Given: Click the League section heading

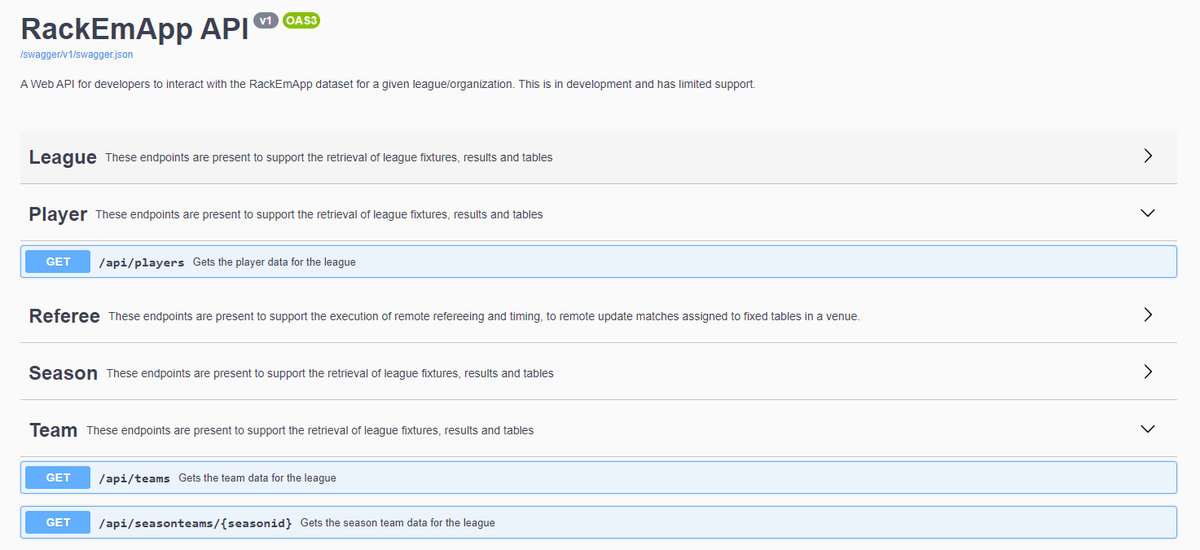Looking at the screenshot, I should [x=63, y=157].
